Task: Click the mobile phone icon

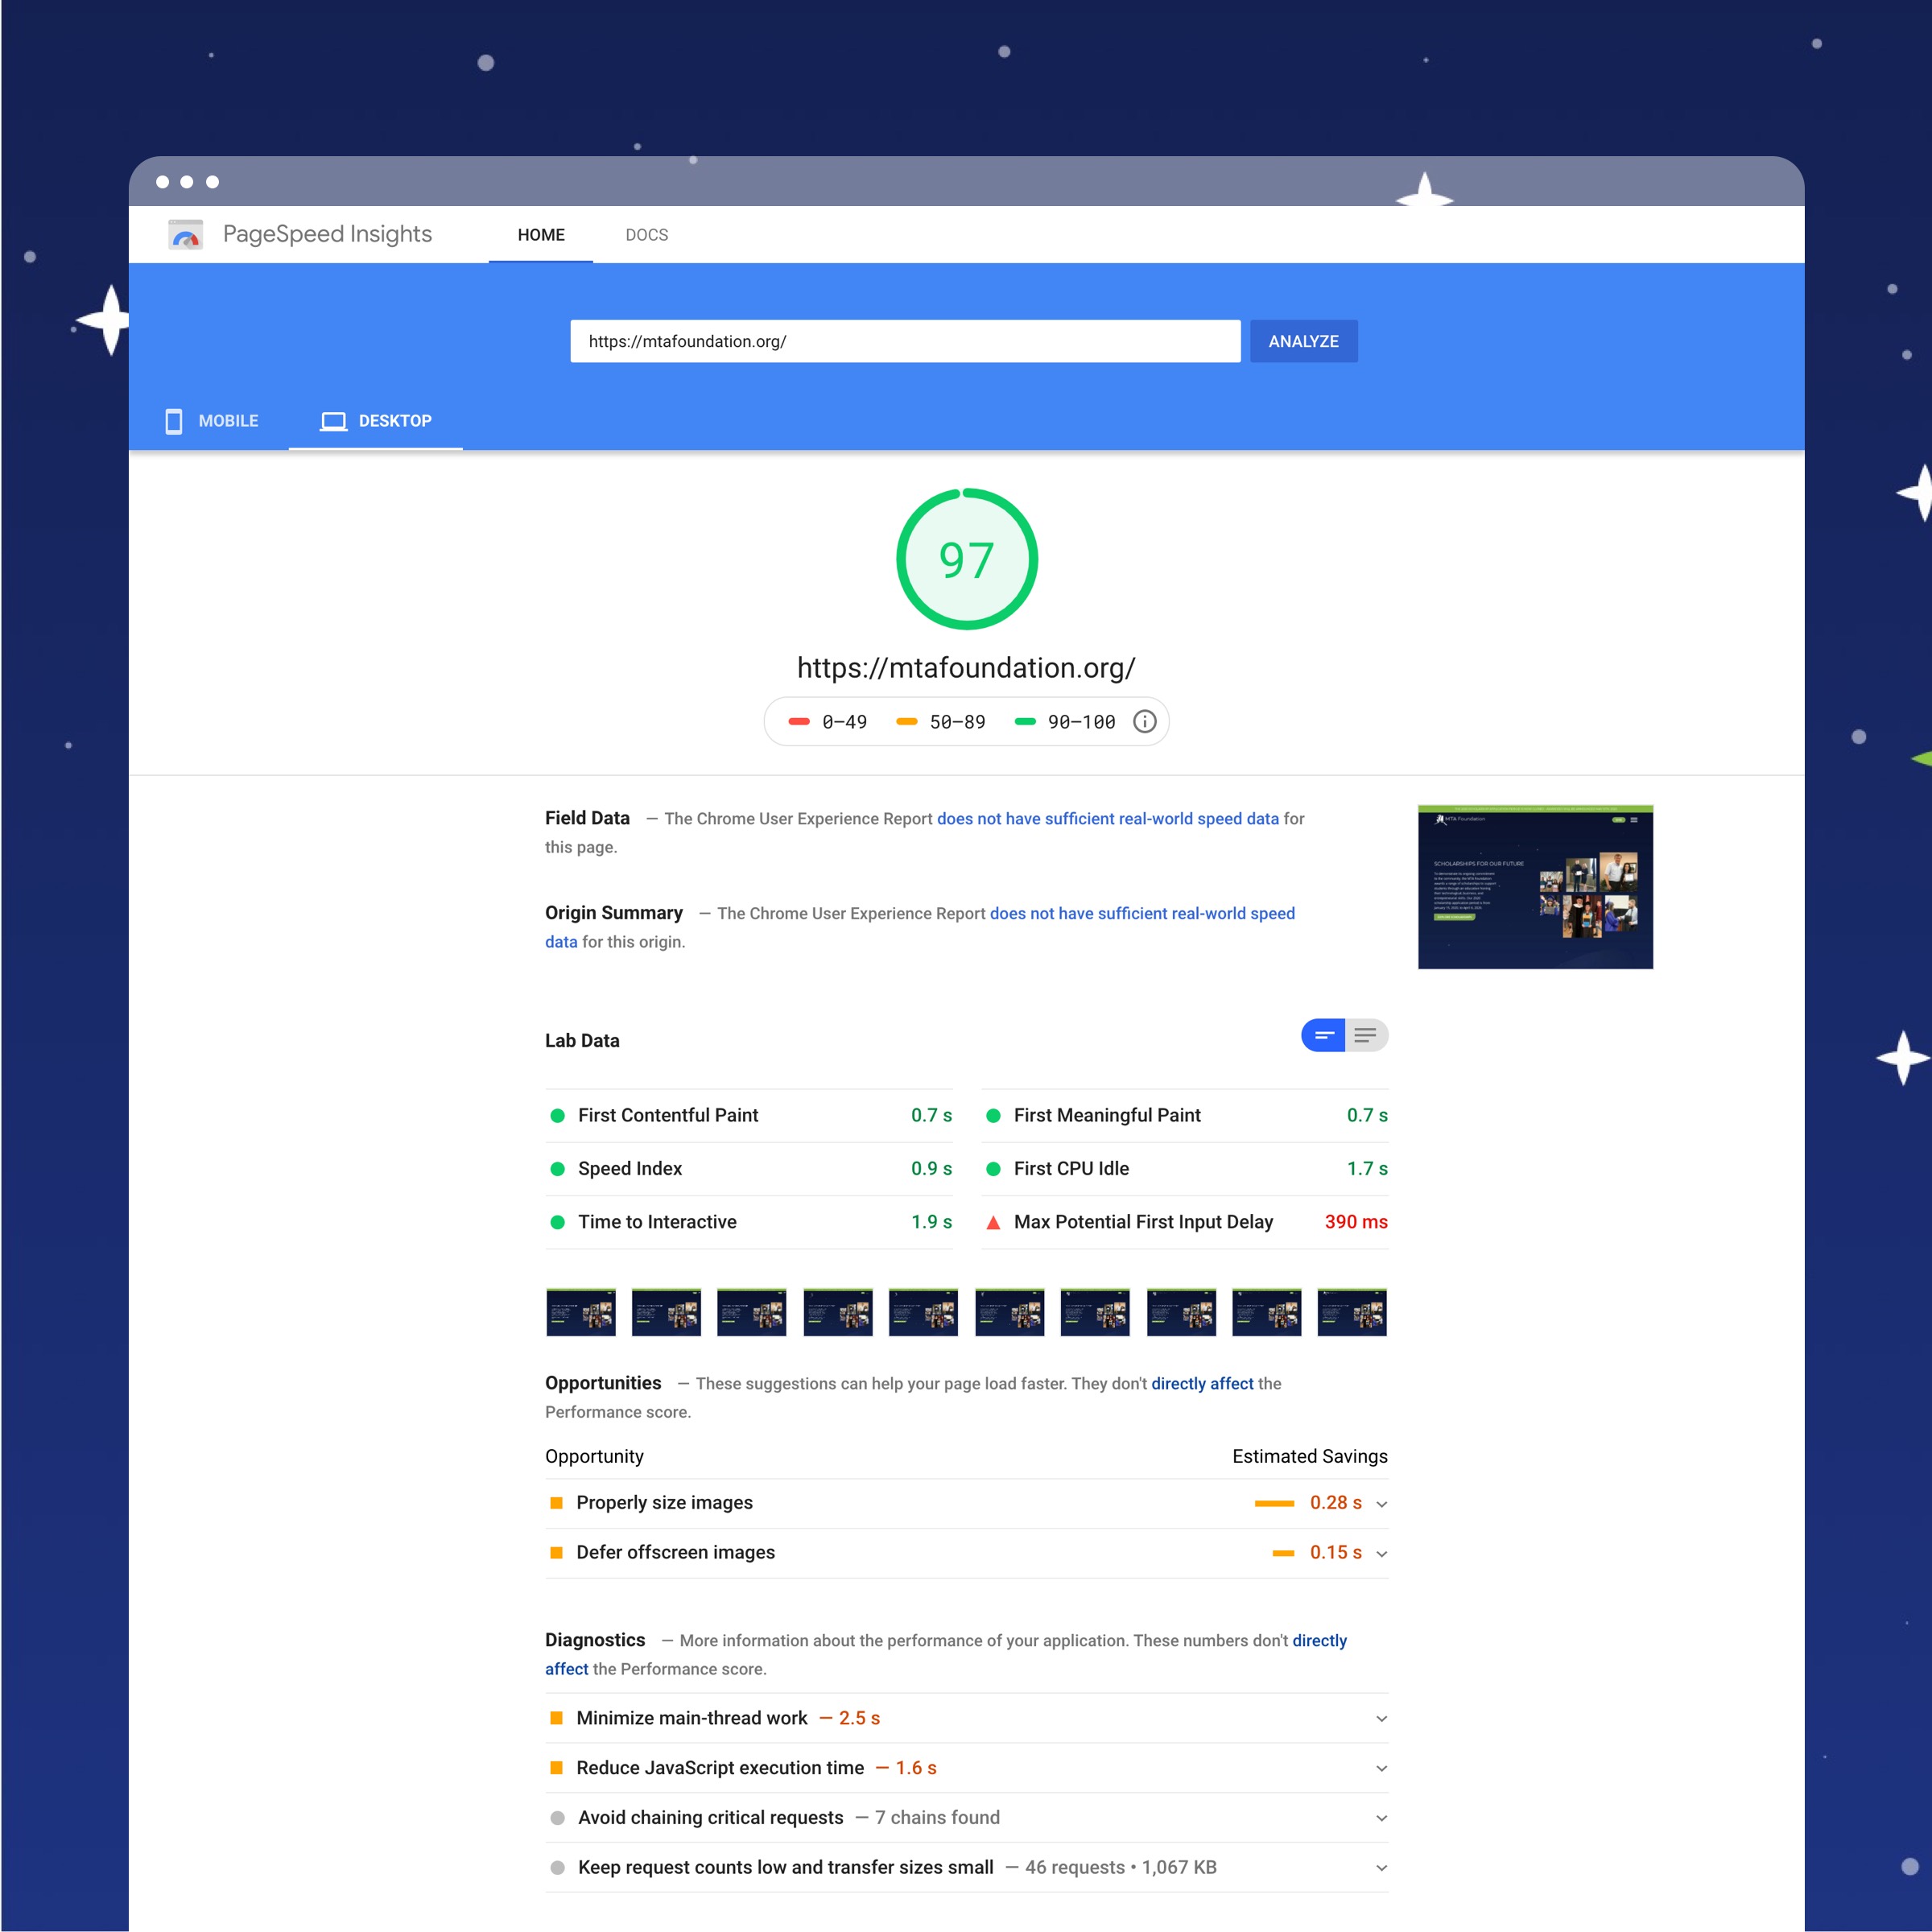Action: tap(174, 421)
